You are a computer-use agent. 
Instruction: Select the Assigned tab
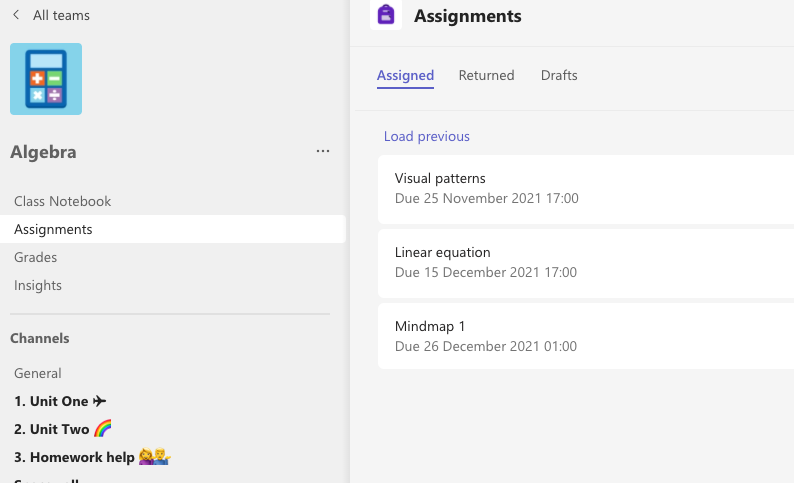pyautogui.click(x=405, y=75)
